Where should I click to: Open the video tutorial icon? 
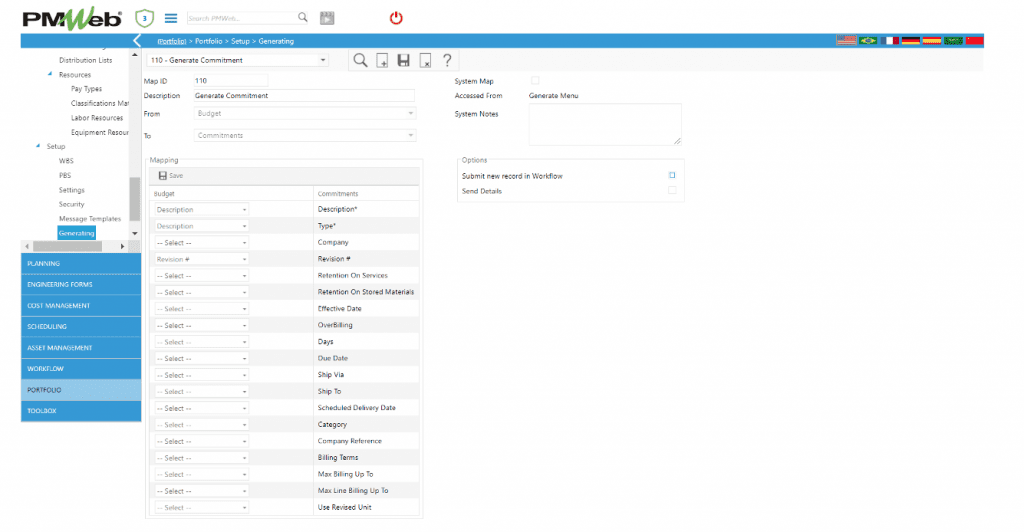[x=327, y=18]
